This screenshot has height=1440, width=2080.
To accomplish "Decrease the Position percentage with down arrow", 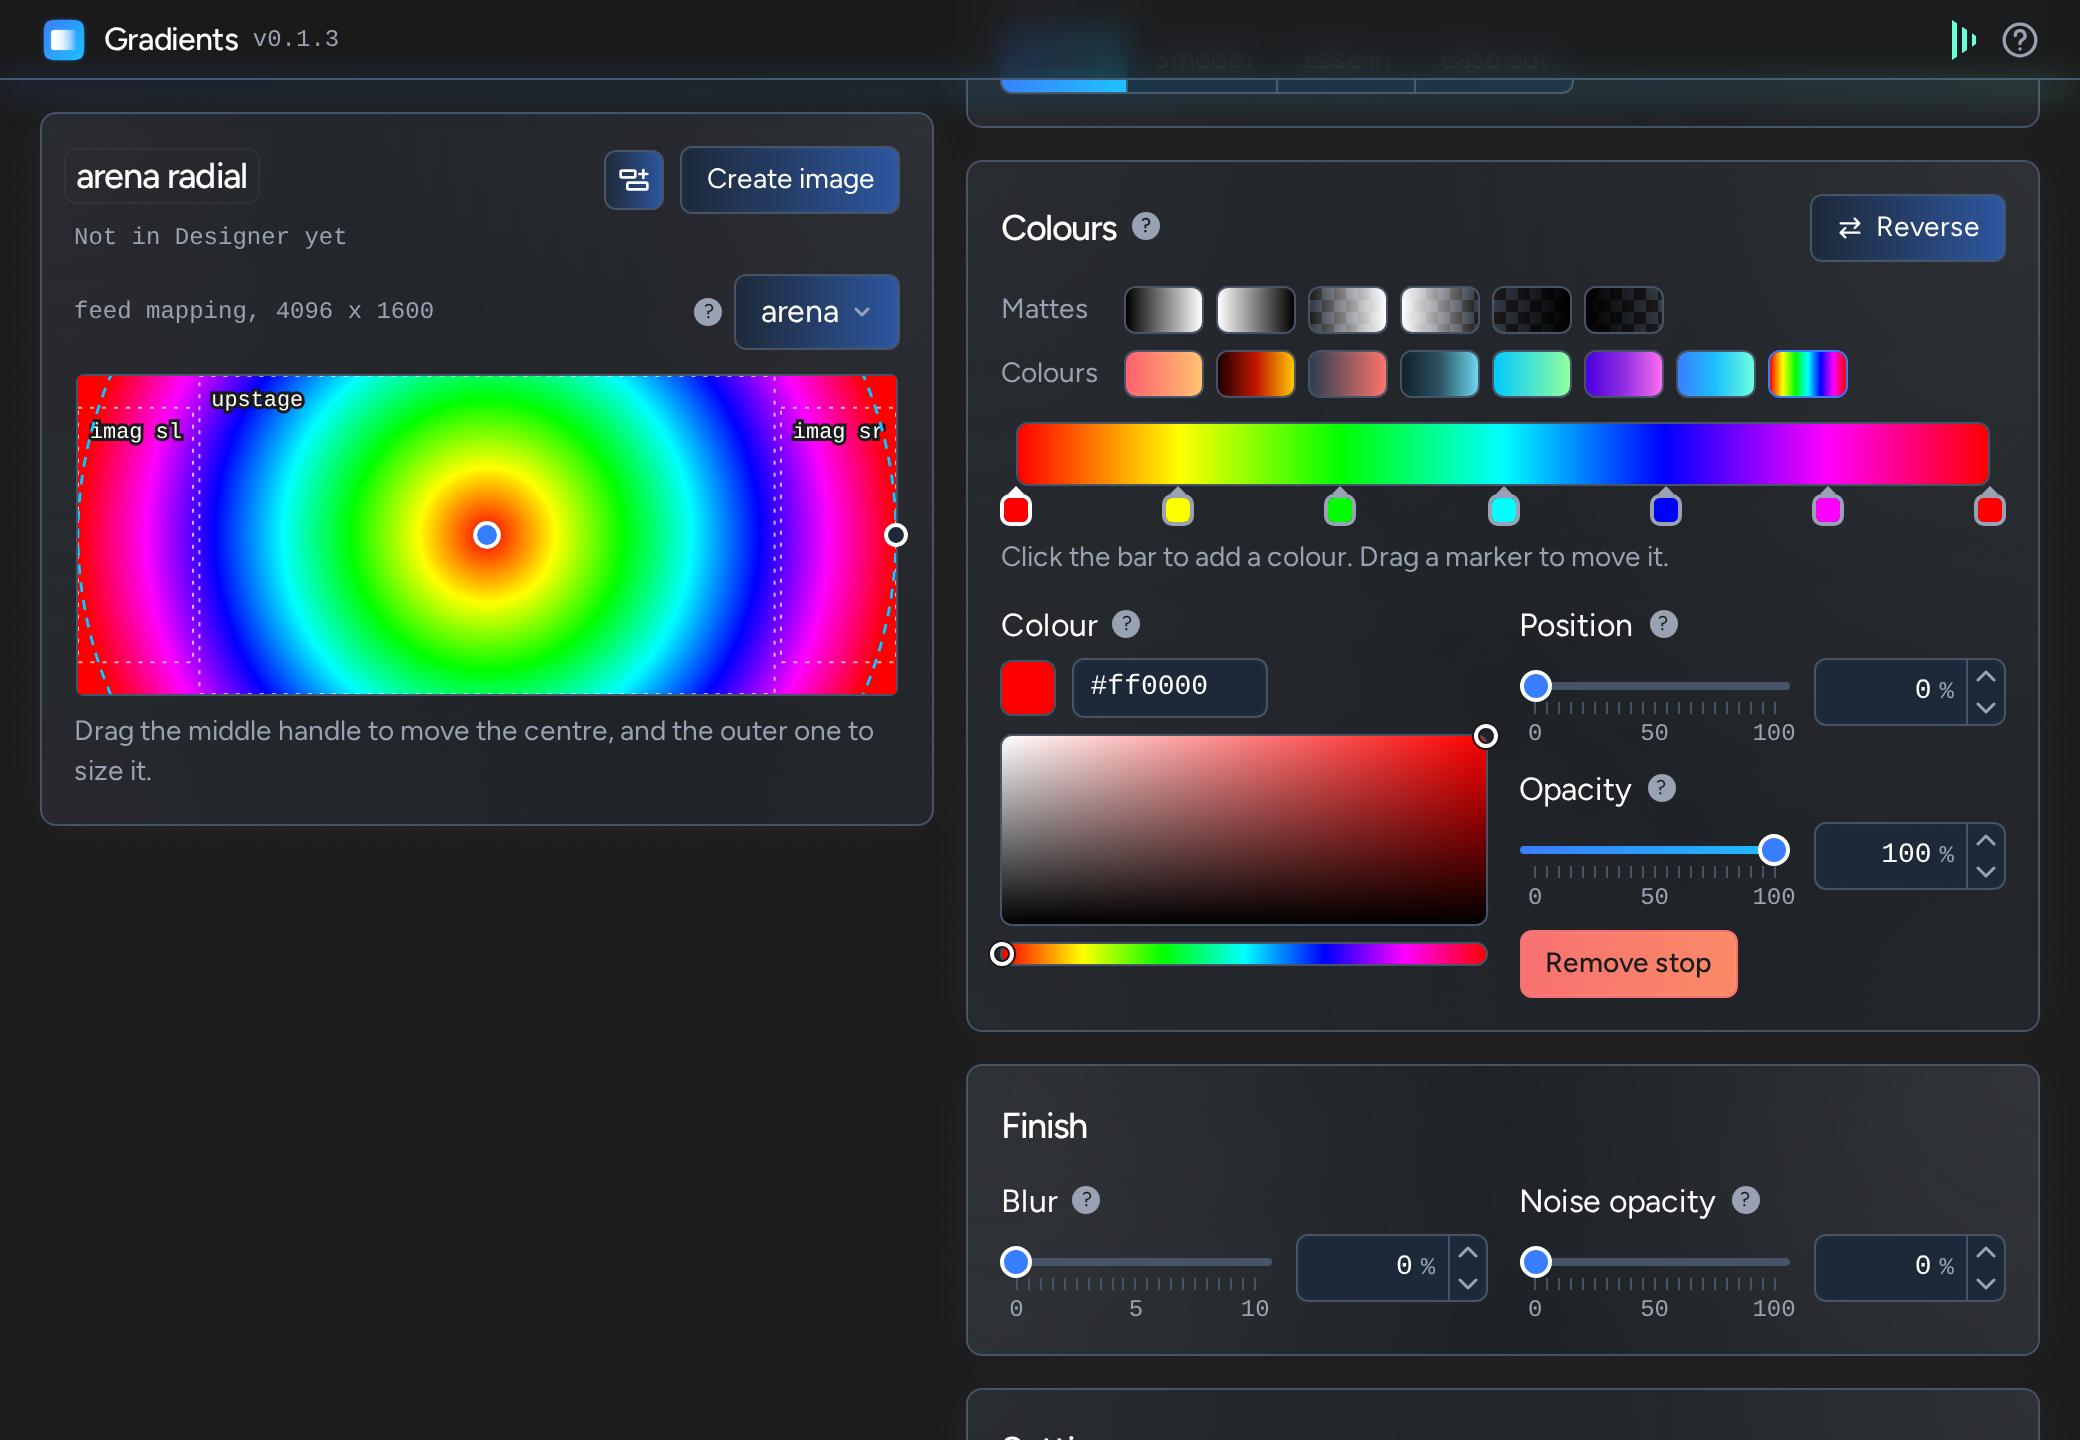I will coord(1986,708).
